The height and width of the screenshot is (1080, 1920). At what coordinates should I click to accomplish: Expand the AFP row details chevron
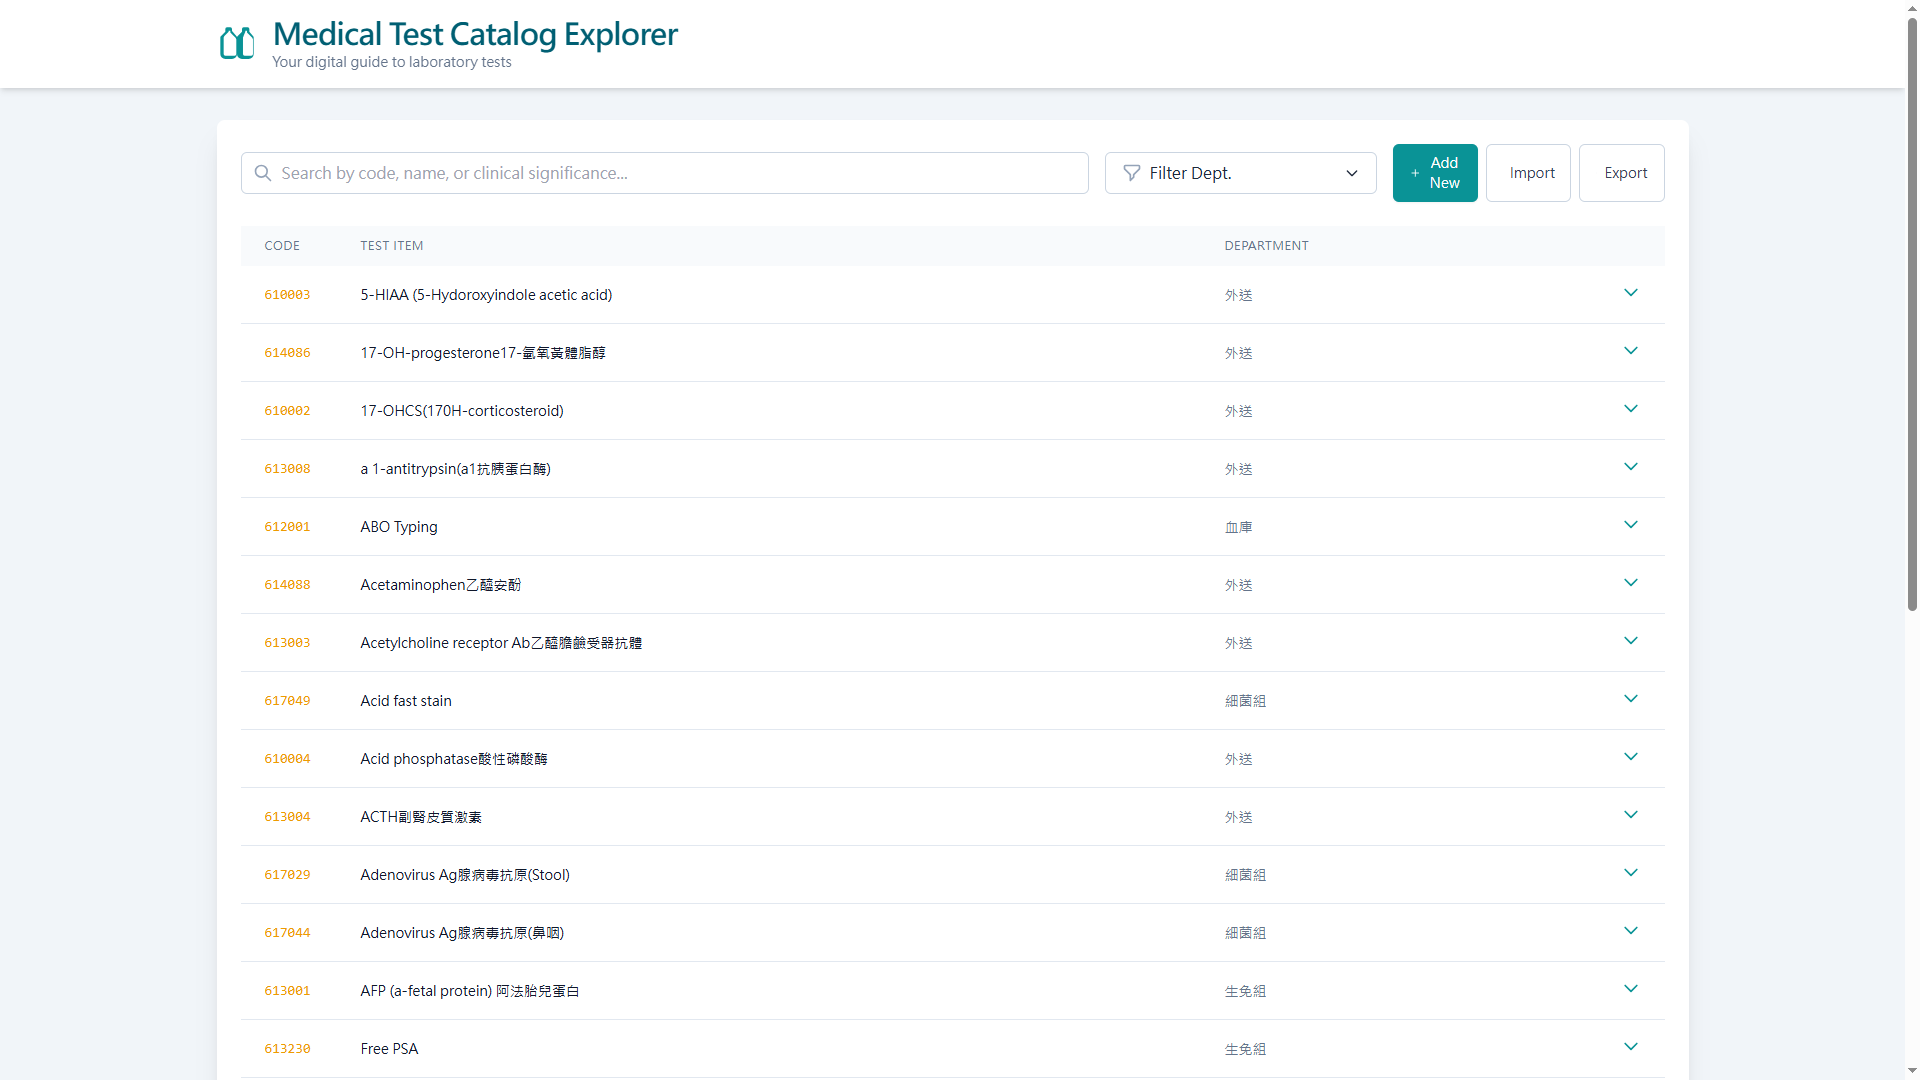click(x=1630, y=989)
